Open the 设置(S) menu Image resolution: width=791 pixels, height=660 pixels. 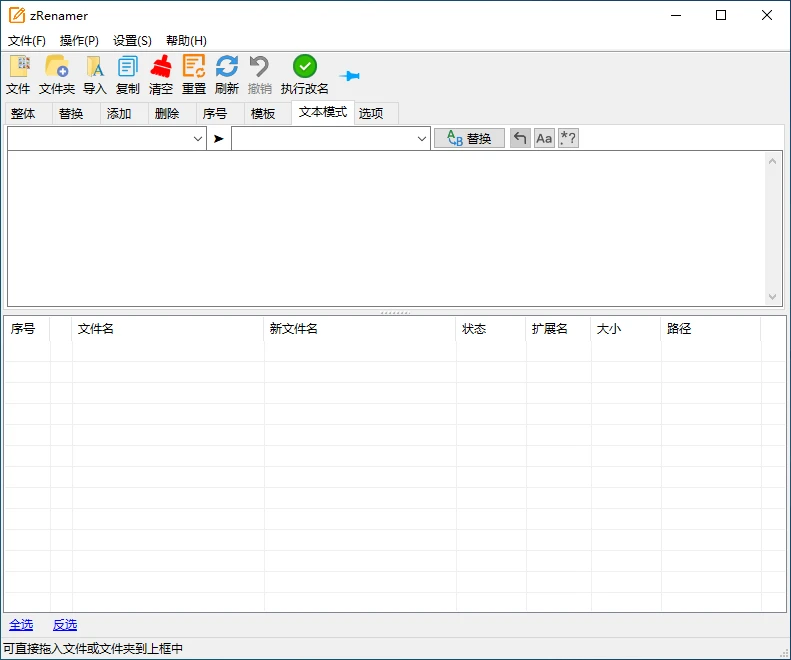point(132,41)
